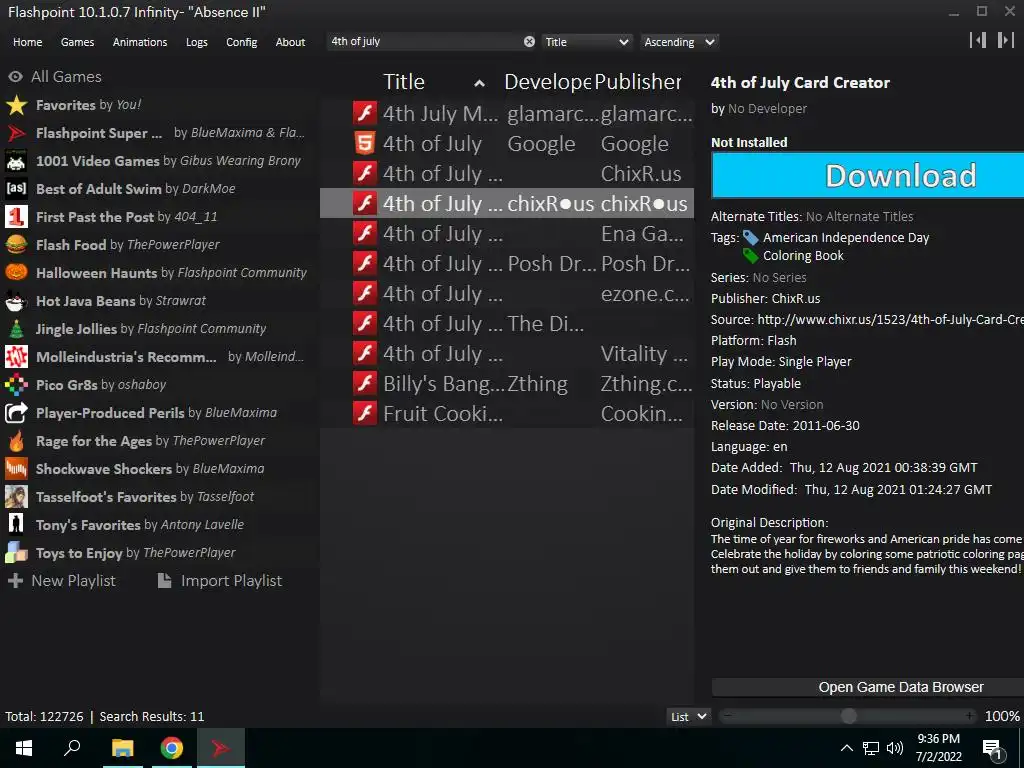Toggle the left sidebar visibility icon
This screenshot has height=768, width=1024.
pos(978,40)
